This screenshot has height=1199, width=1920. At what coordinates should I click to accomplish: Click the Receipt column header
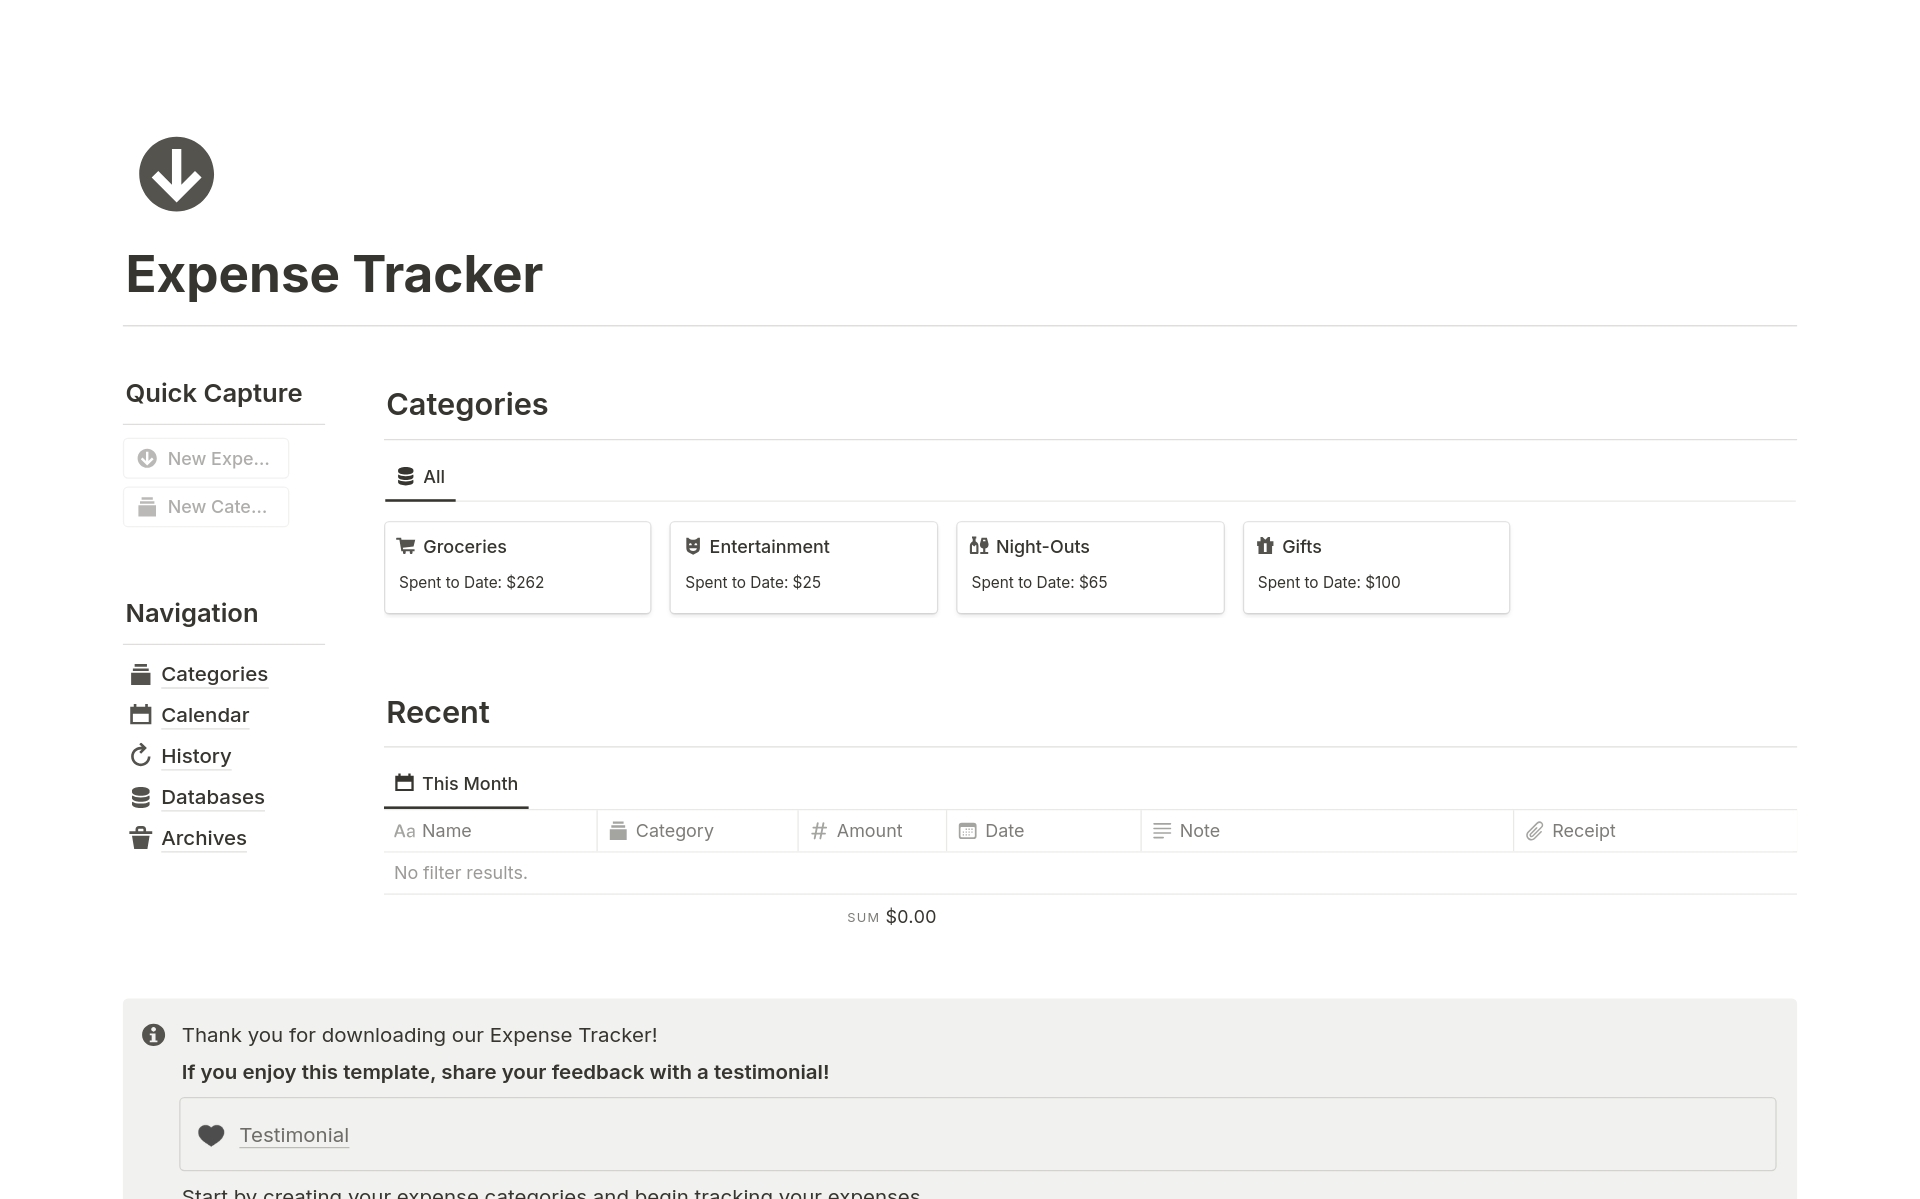[1582, 831]
